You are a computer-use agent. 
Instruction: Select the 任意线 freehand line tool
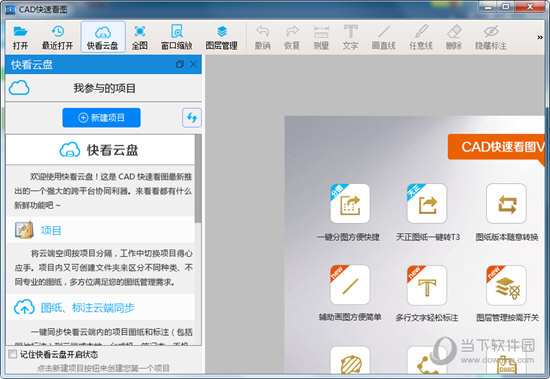[421, 37]
